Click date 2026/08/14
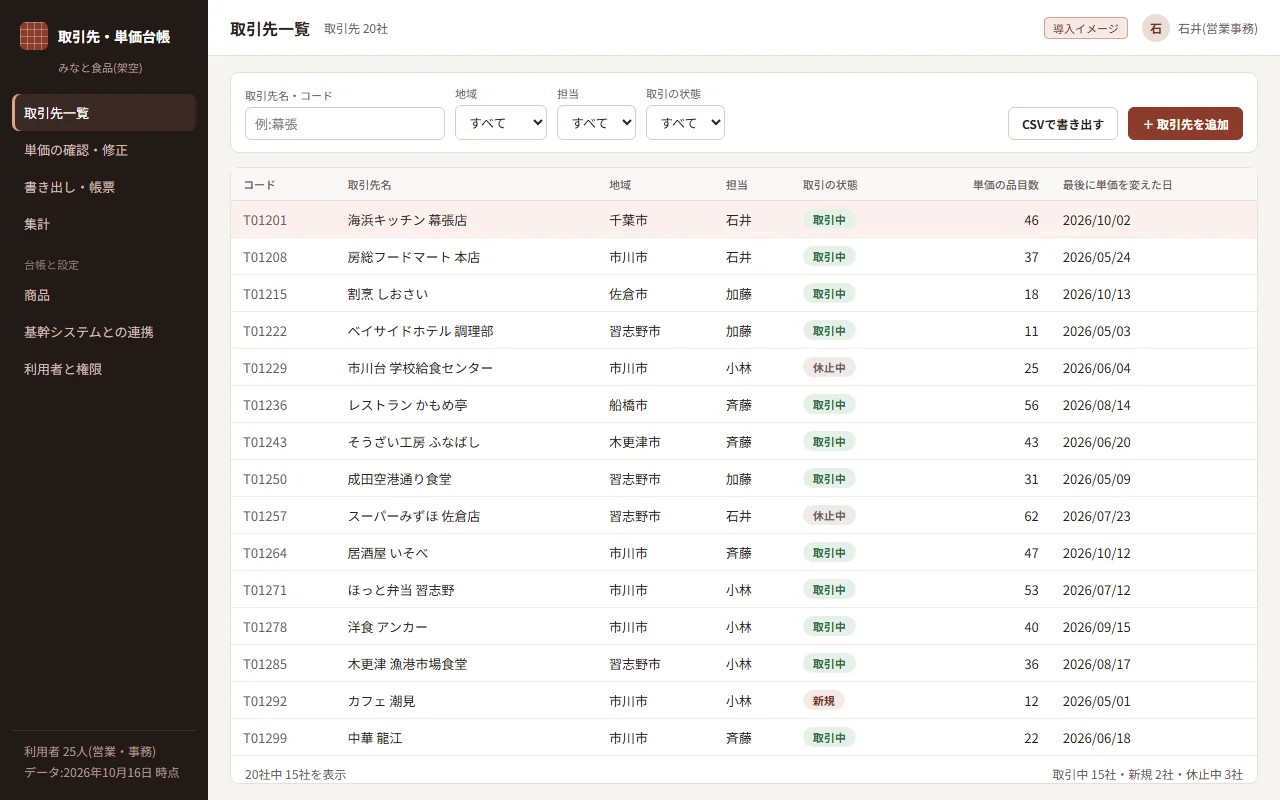 click(1097, 405)
